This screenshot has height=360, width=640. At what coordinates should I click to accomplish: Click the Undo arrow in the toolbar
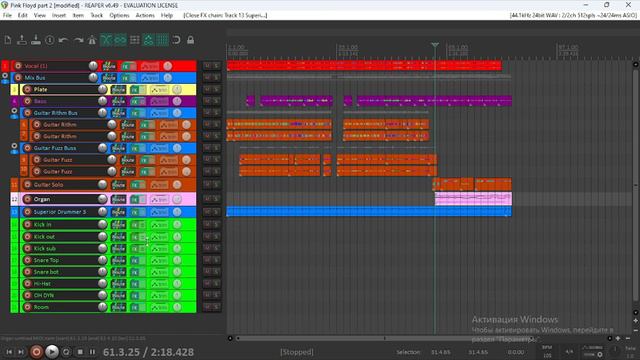tap(63, 40)
